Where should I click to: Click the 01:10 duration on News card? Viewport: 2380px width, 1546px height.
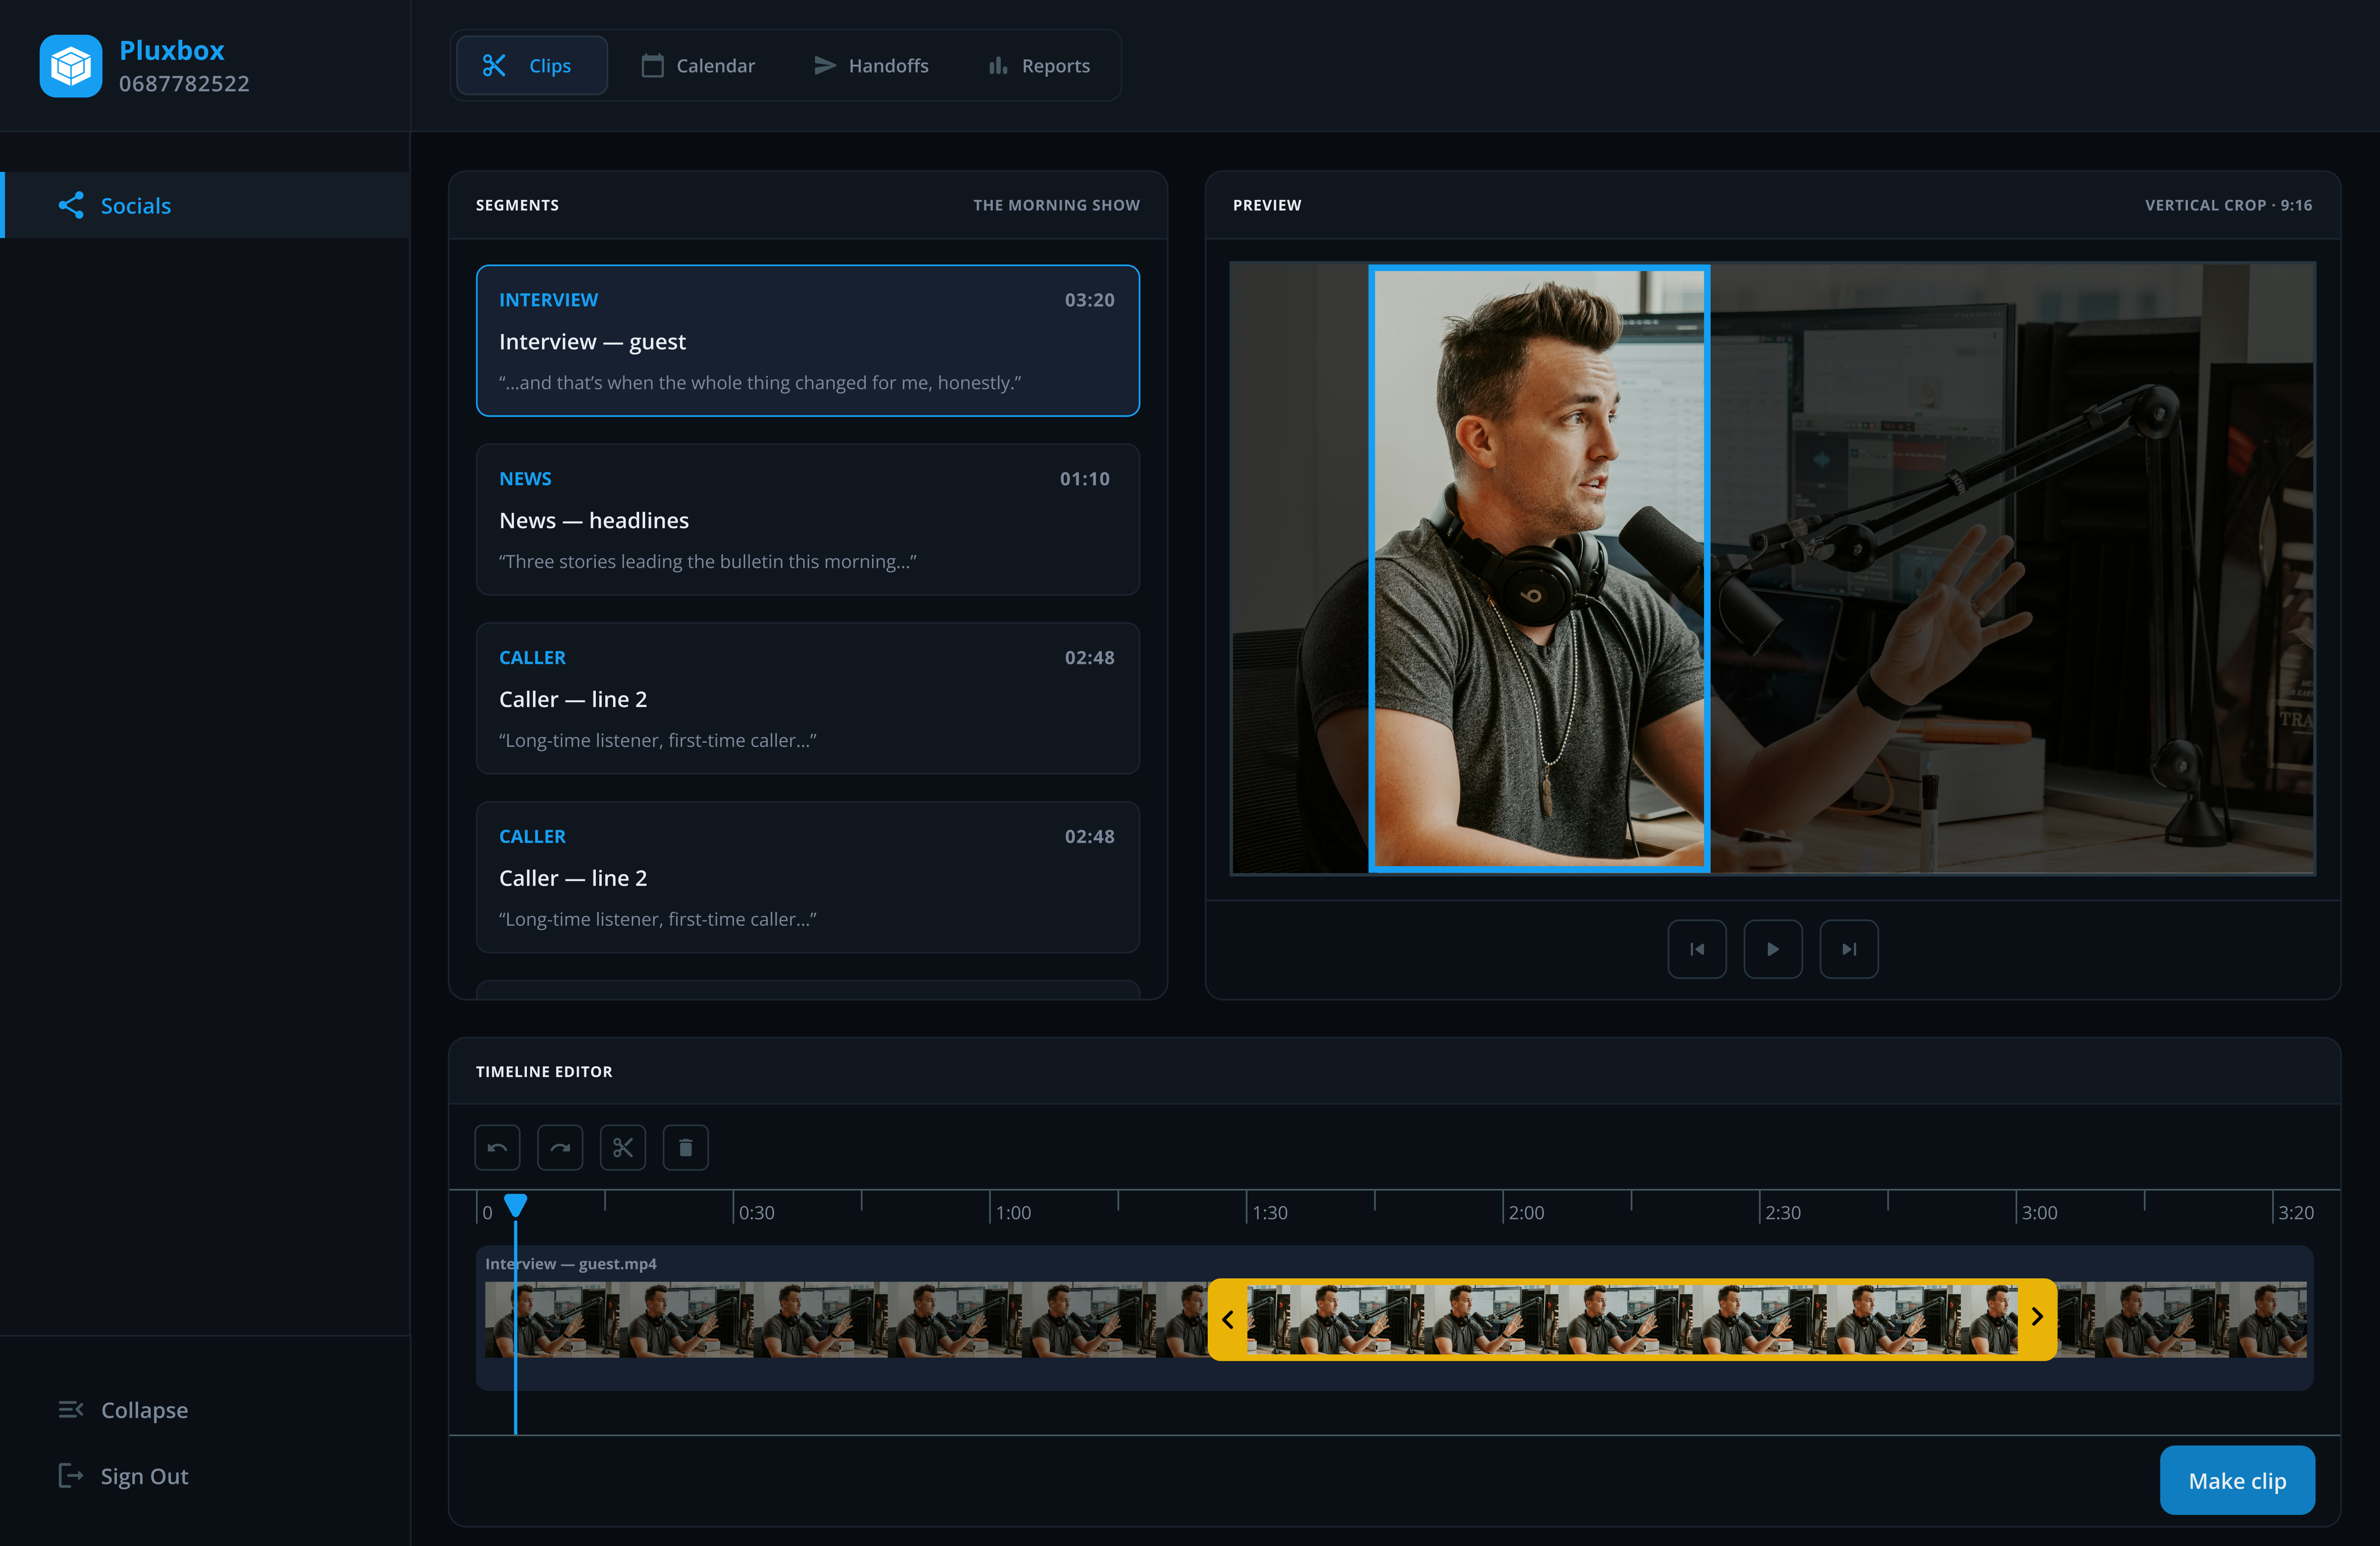pos(1085,479)
